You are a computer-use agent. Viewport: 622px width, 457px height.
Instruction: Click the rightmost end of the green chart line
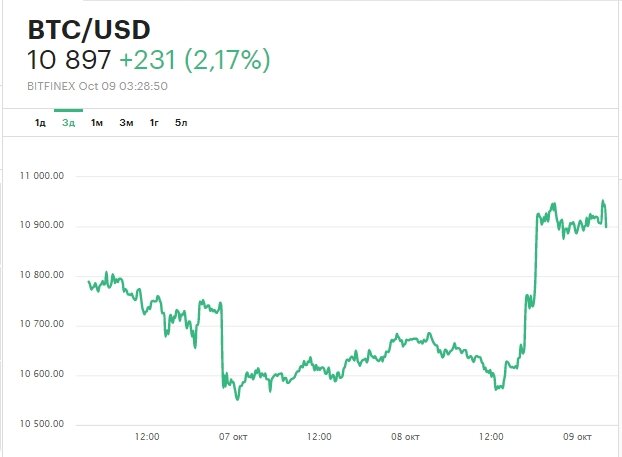pyautogui.click(x=606, y=226)
